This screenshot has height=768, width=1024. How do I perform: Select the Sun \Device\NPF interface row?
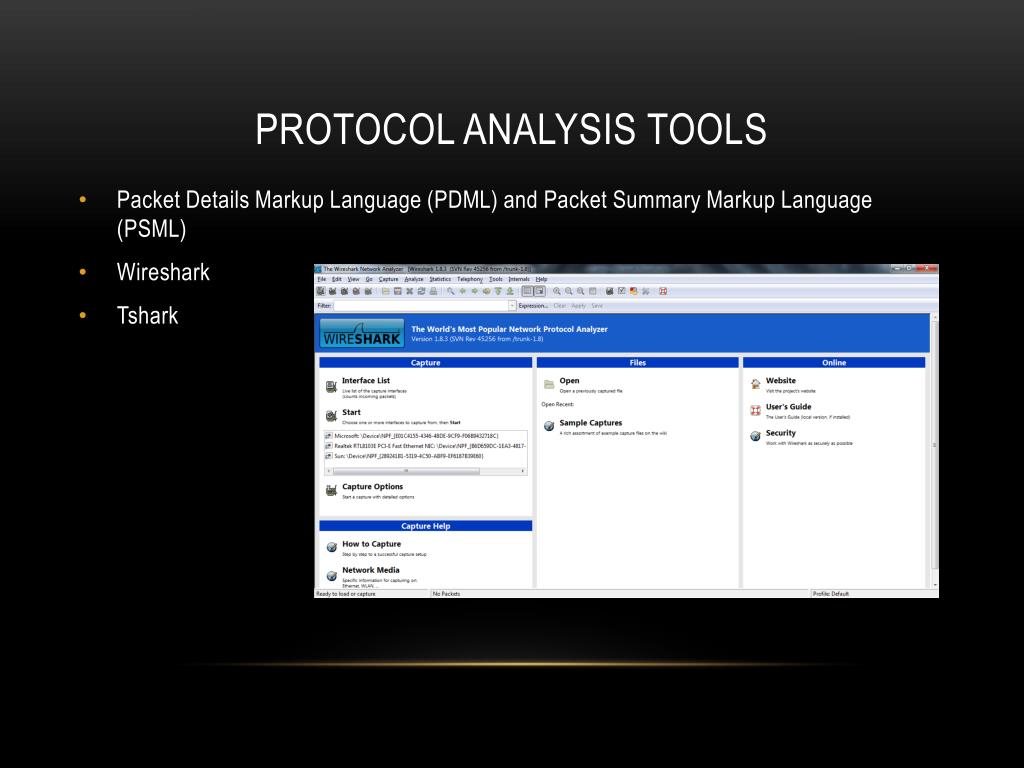[426, 456]
